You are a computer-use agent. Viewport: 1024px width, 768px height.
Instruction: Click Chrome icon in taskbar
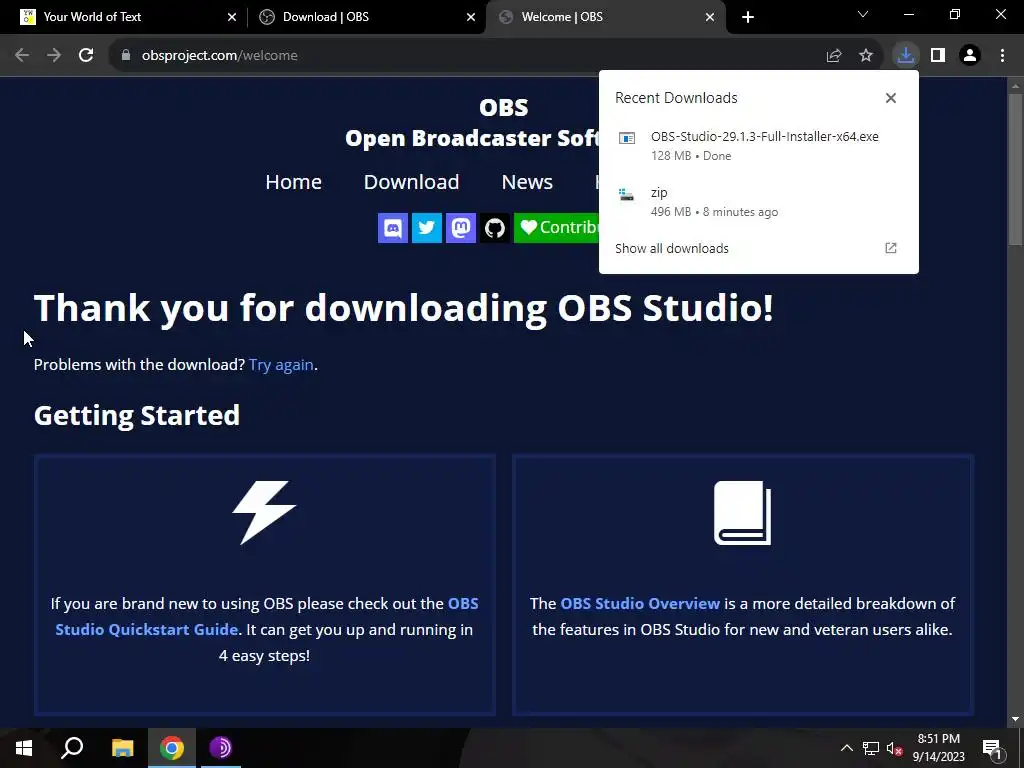pos(171,748)
